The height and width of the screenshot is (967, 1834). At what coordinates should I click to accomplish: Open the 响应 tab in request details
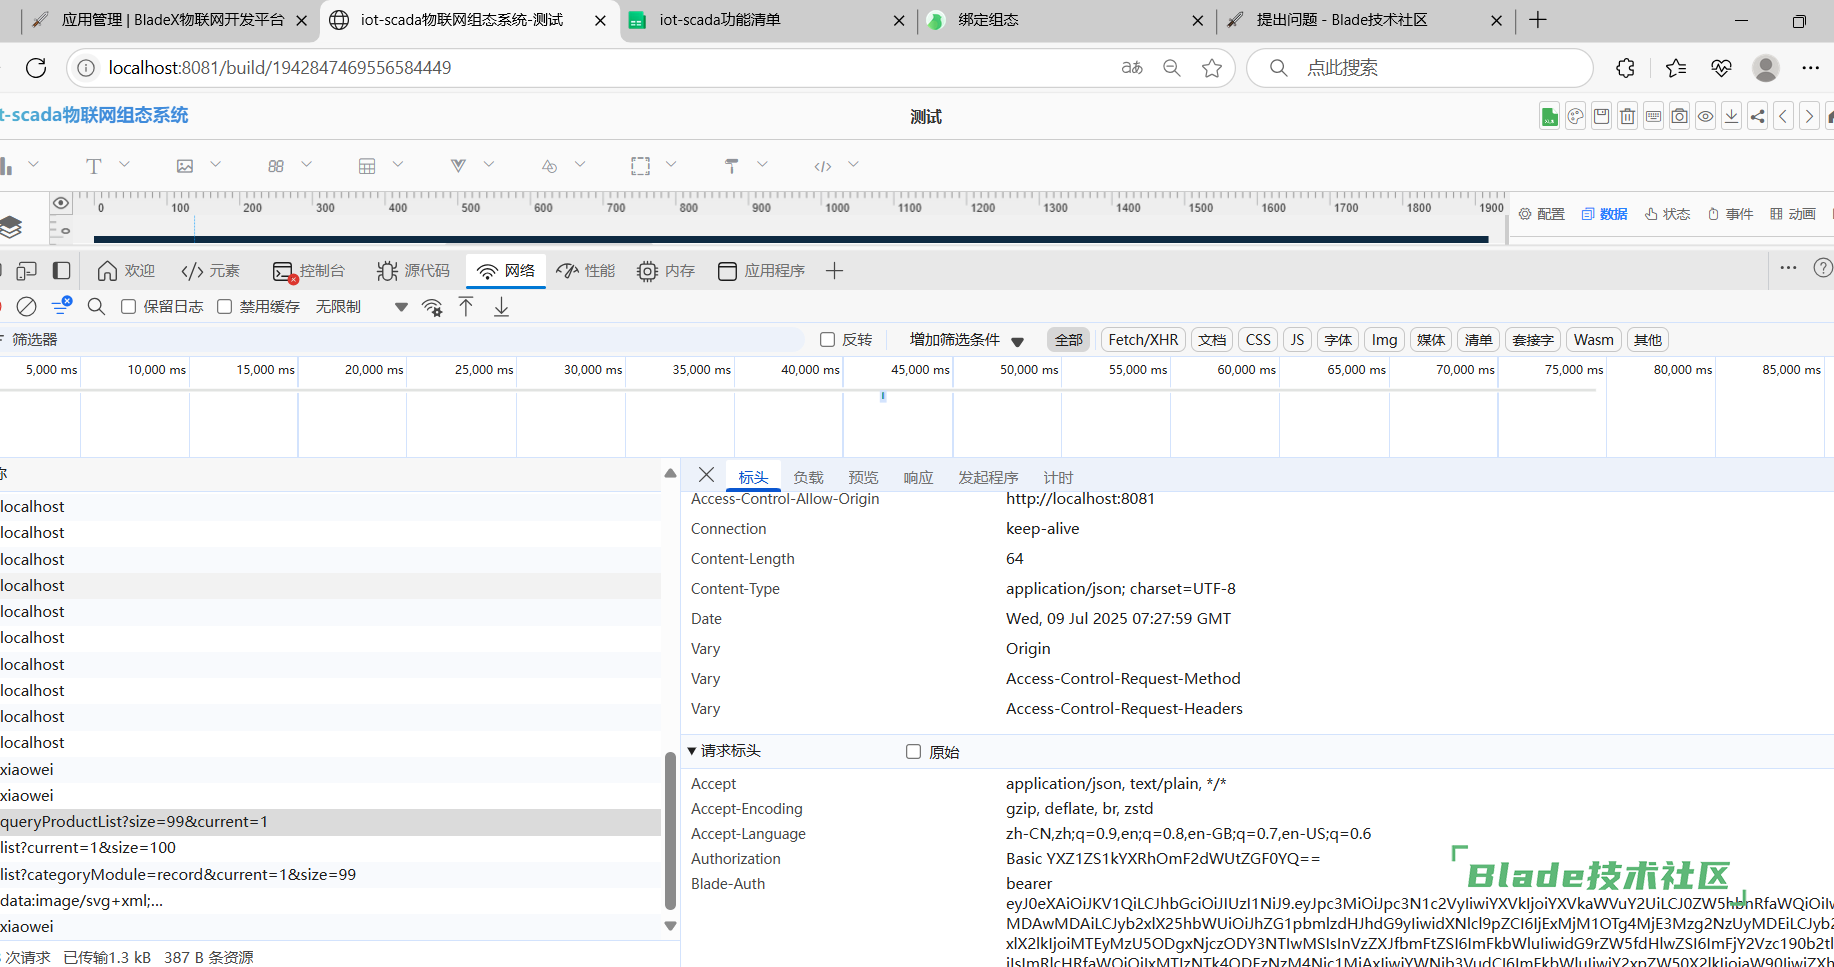pyautogui.click(x=917, y=478)
